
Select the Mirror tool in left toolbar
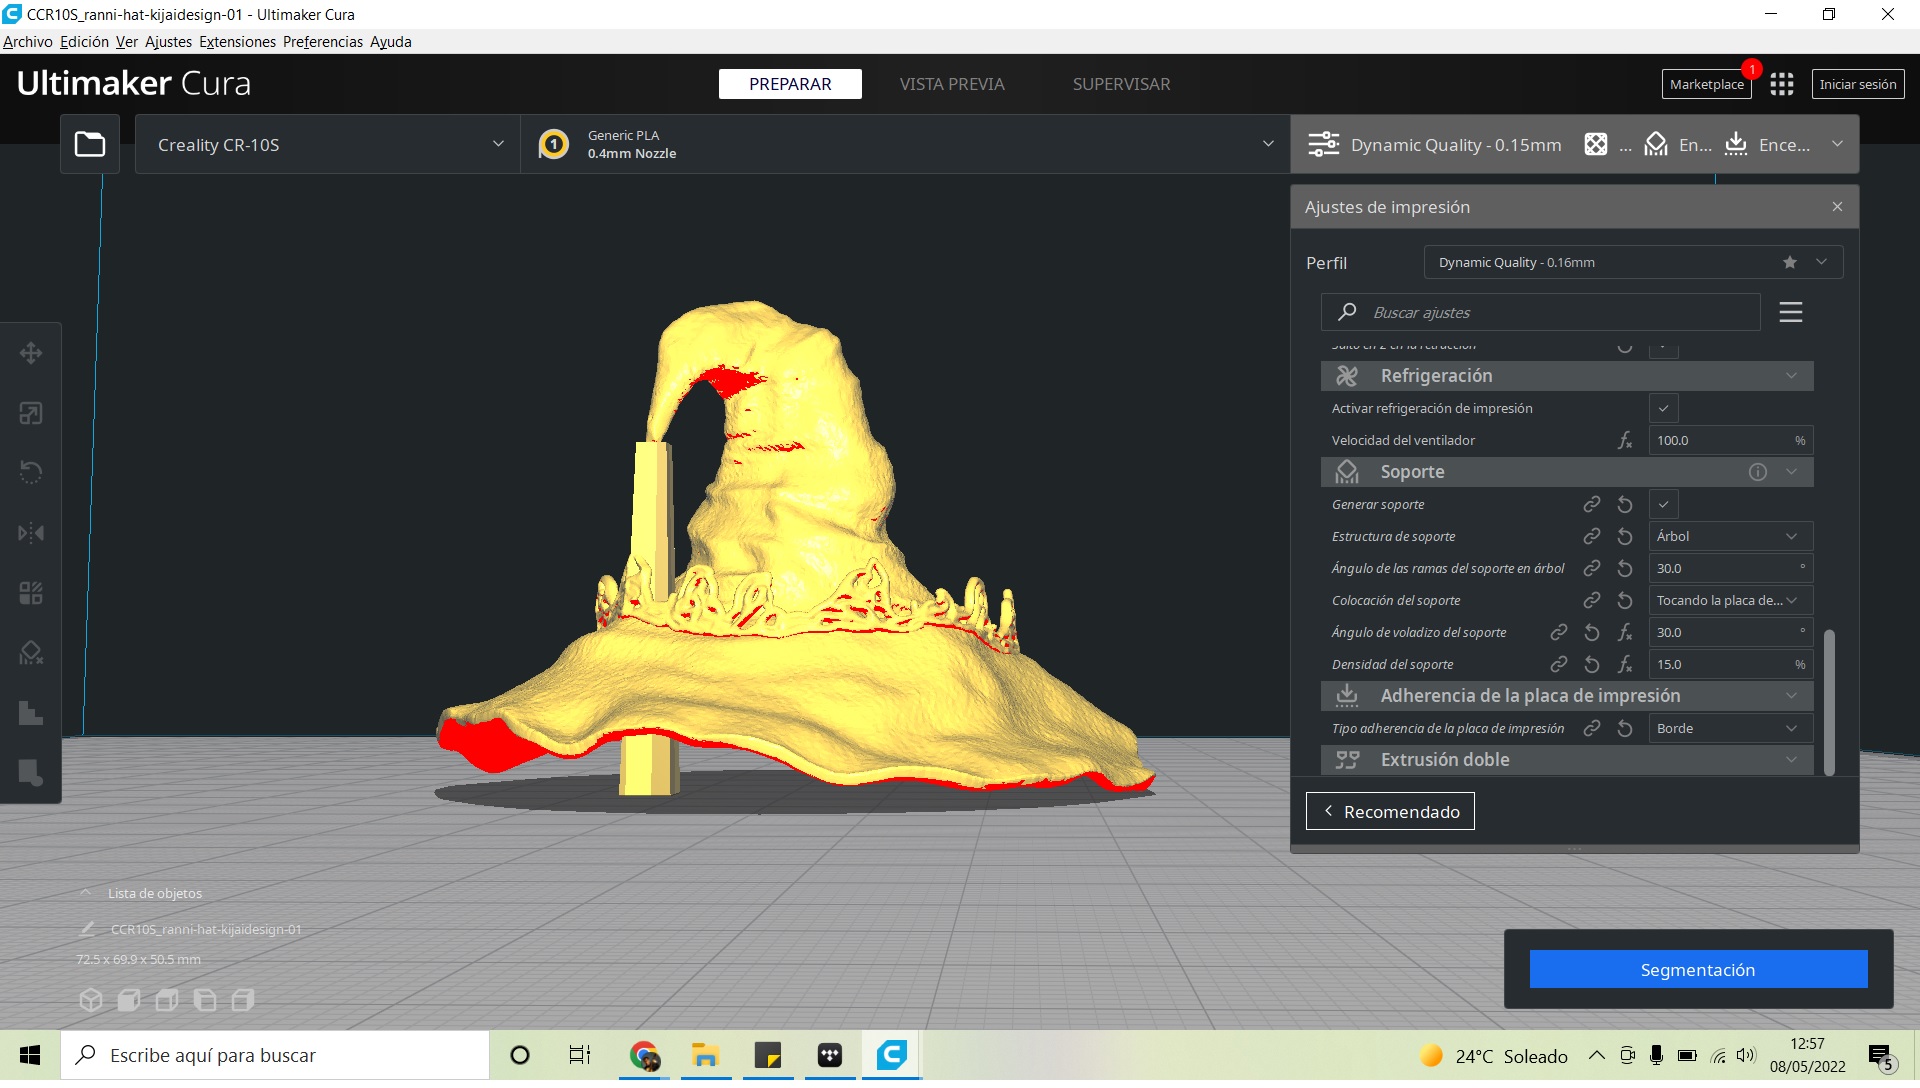(31, 533)
